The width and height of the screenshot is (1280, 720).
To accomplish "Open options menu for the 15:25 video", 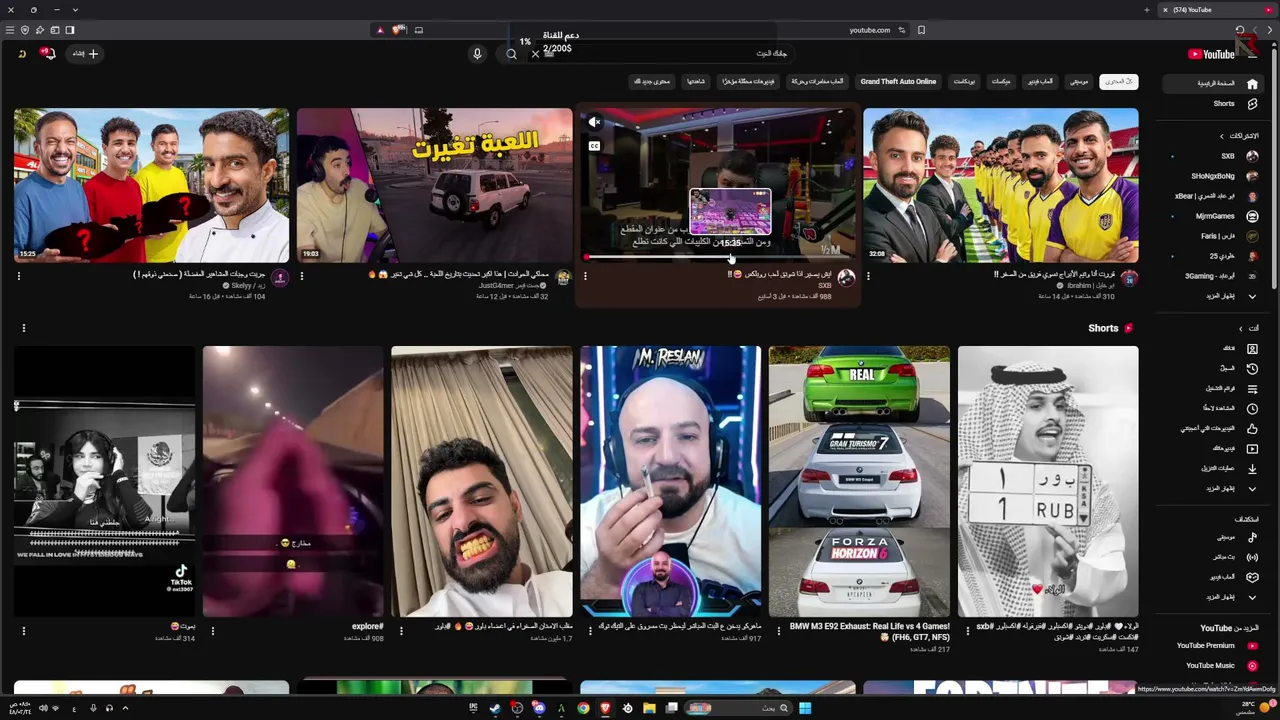I will pyautogui.click(x=18, y=276).
